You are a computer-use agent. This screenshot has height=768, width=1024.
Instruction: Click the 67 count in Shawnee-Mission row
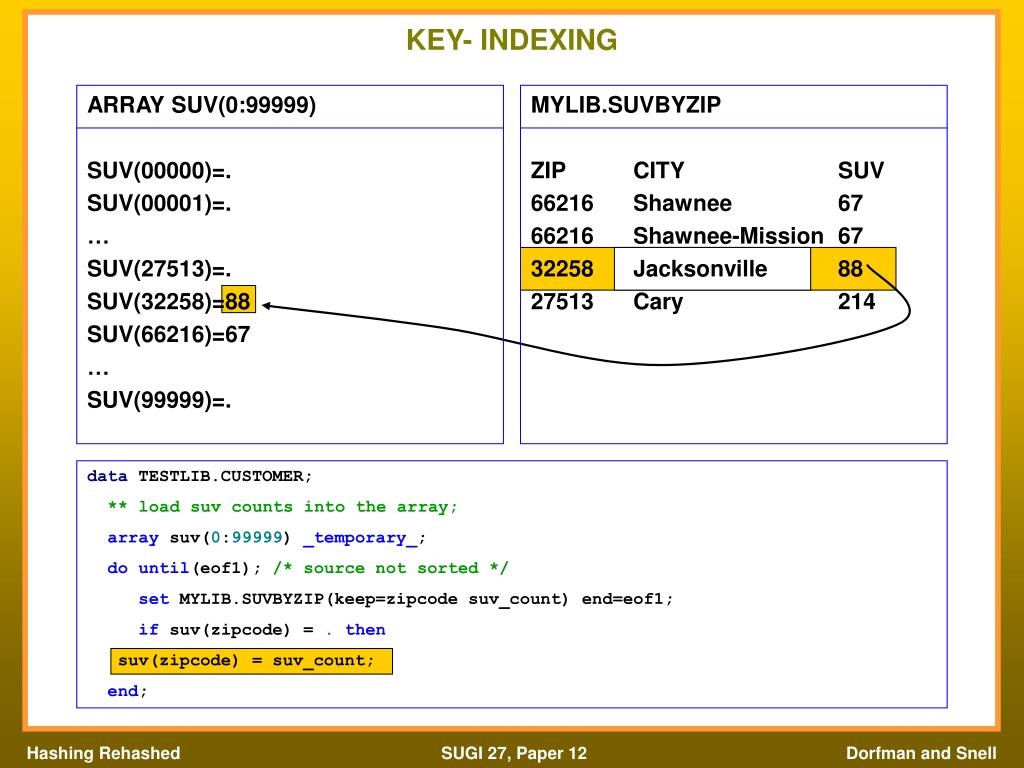click(x=850, y=236)
